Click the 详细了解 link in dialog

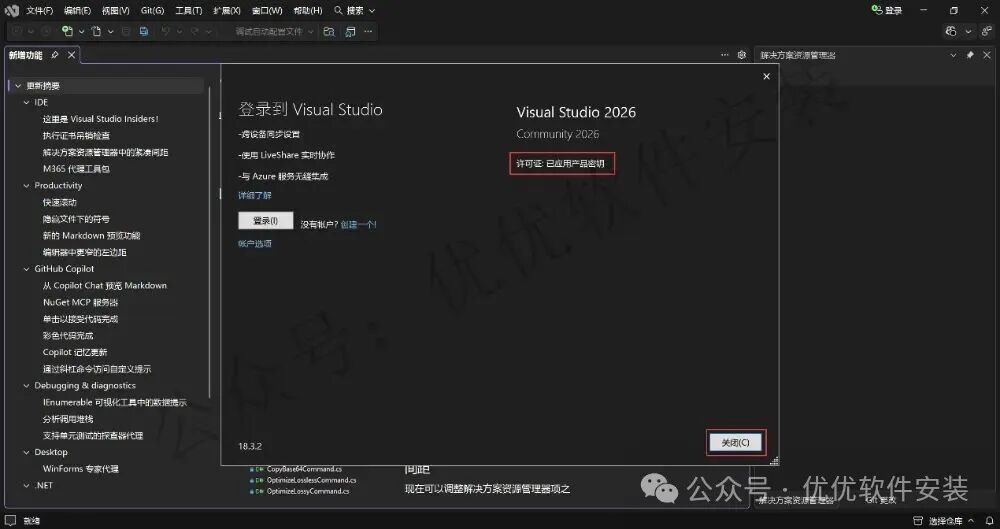(254, 195)
